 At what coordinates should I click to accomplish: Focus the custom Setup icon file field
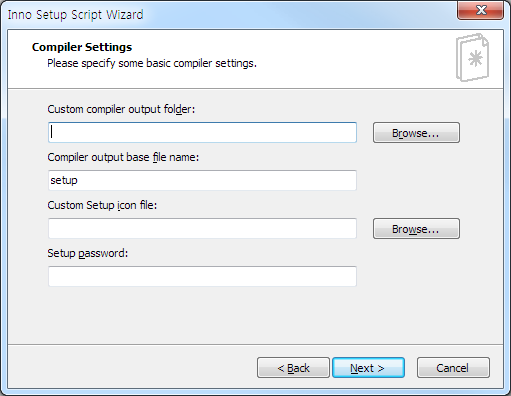click(x=202, y=229)
